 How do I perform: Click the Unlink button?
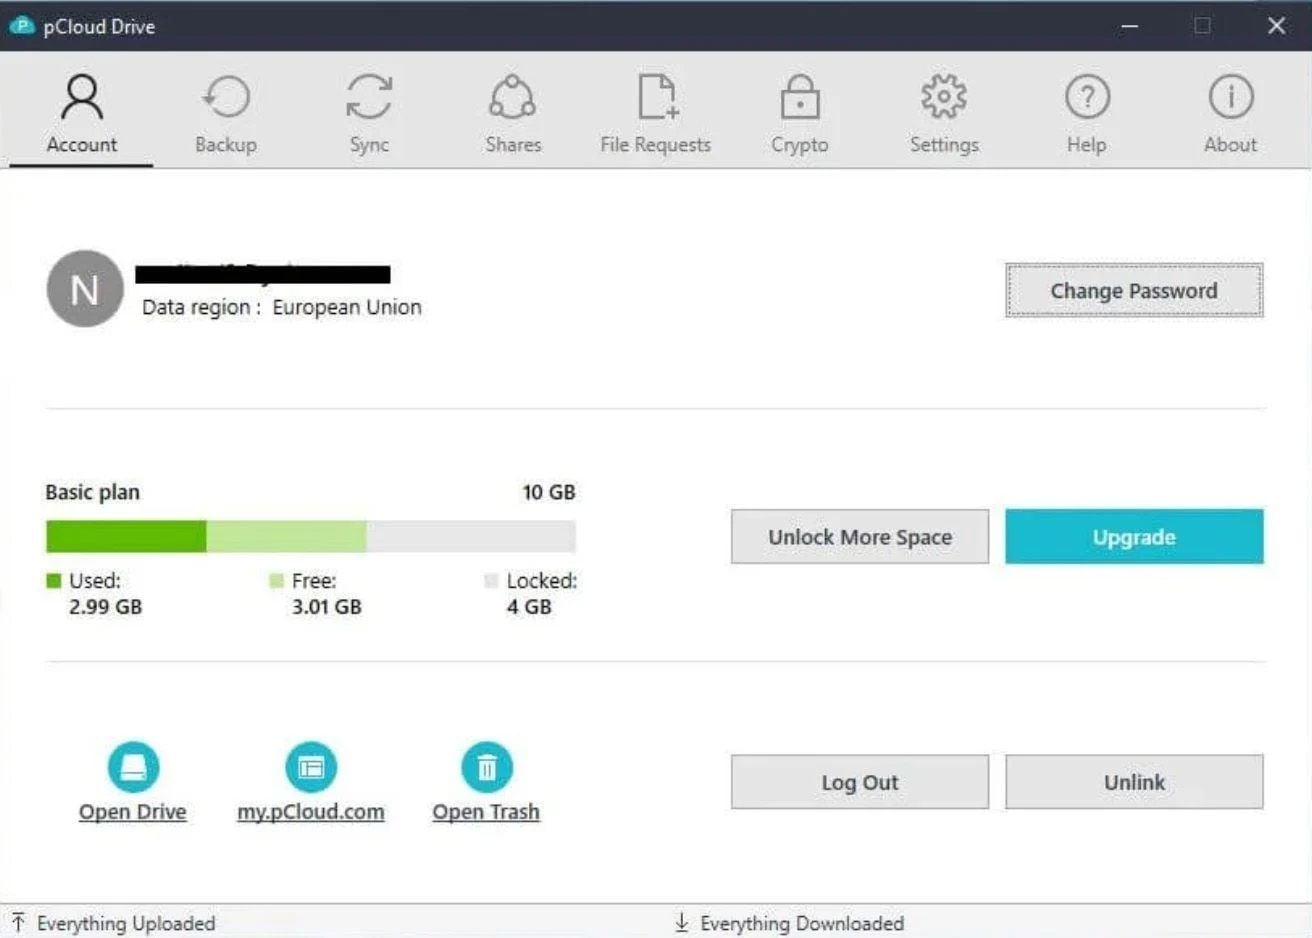(1134, 782)
